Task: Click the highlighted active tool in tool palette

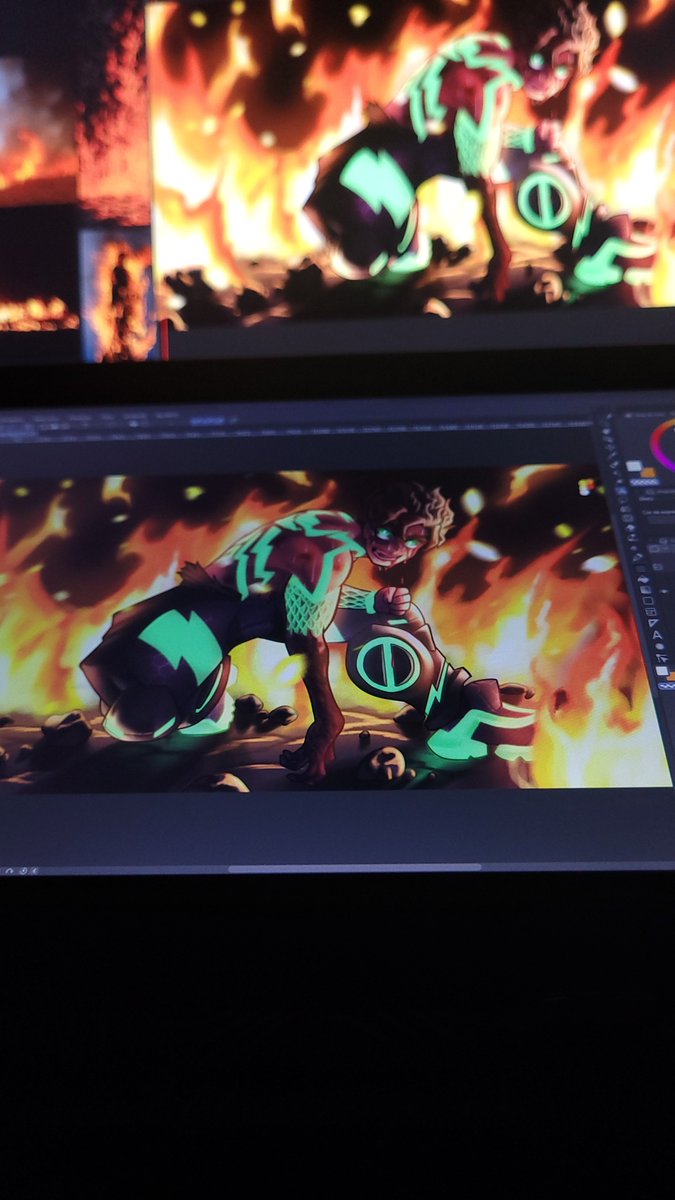Action: coord(621,491)
